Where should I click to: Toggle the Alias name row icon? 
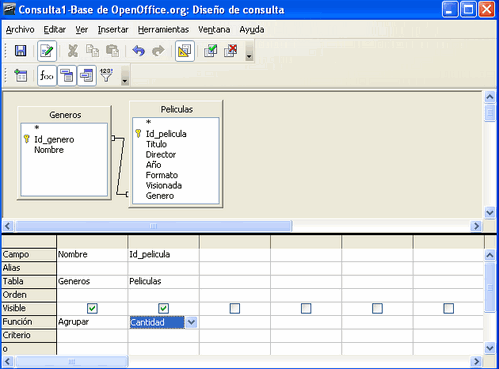87,76
